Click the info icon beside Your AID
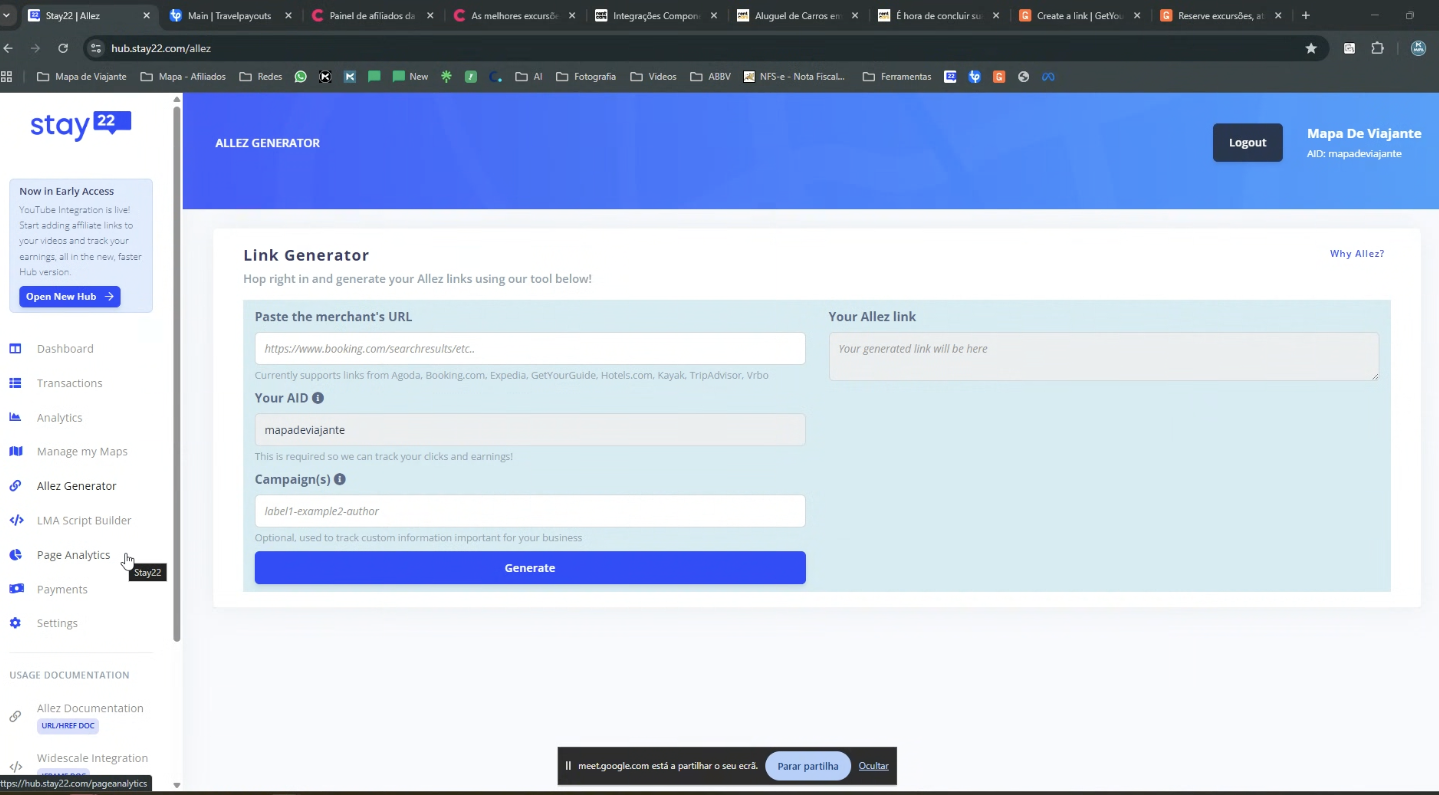This screenshot has height=795, width=1439. pos(318,398)
